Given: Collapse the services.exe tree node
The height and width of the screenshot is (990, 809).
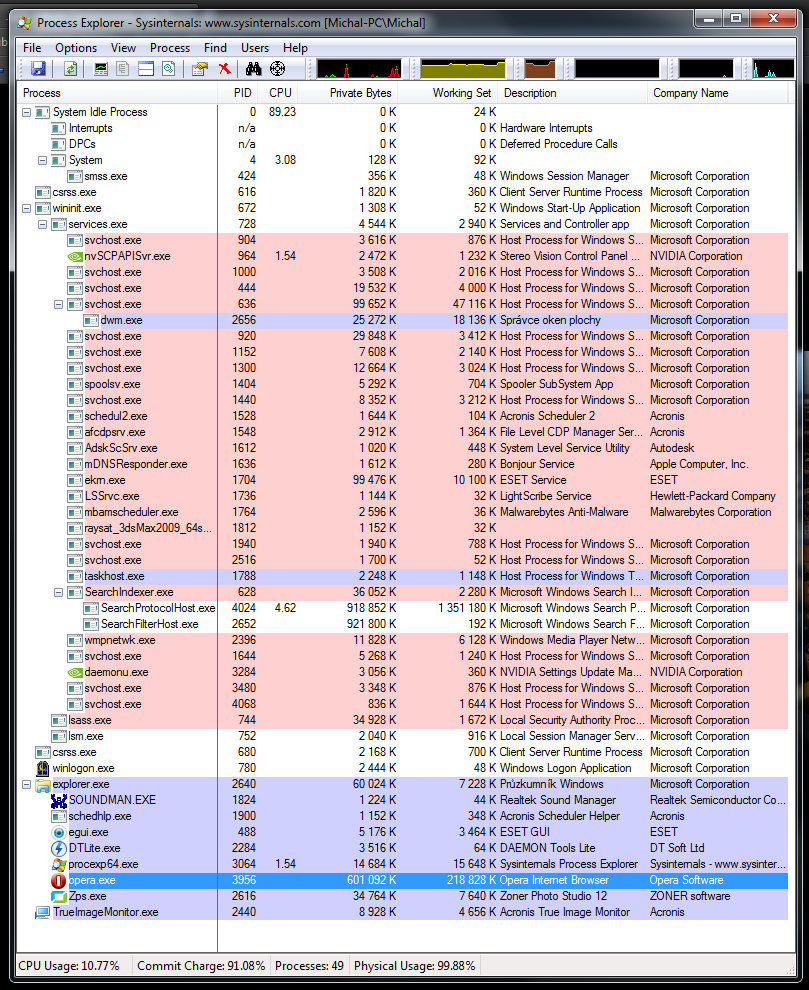Looking at the screenshot, I should (x=43, y=224).
